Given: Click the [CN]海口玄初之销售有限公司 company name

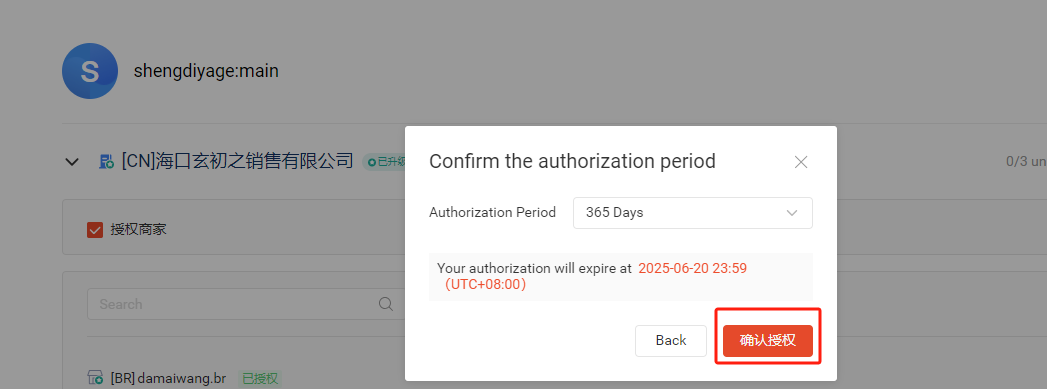Looking at the screenshot, I should (238, 161).
